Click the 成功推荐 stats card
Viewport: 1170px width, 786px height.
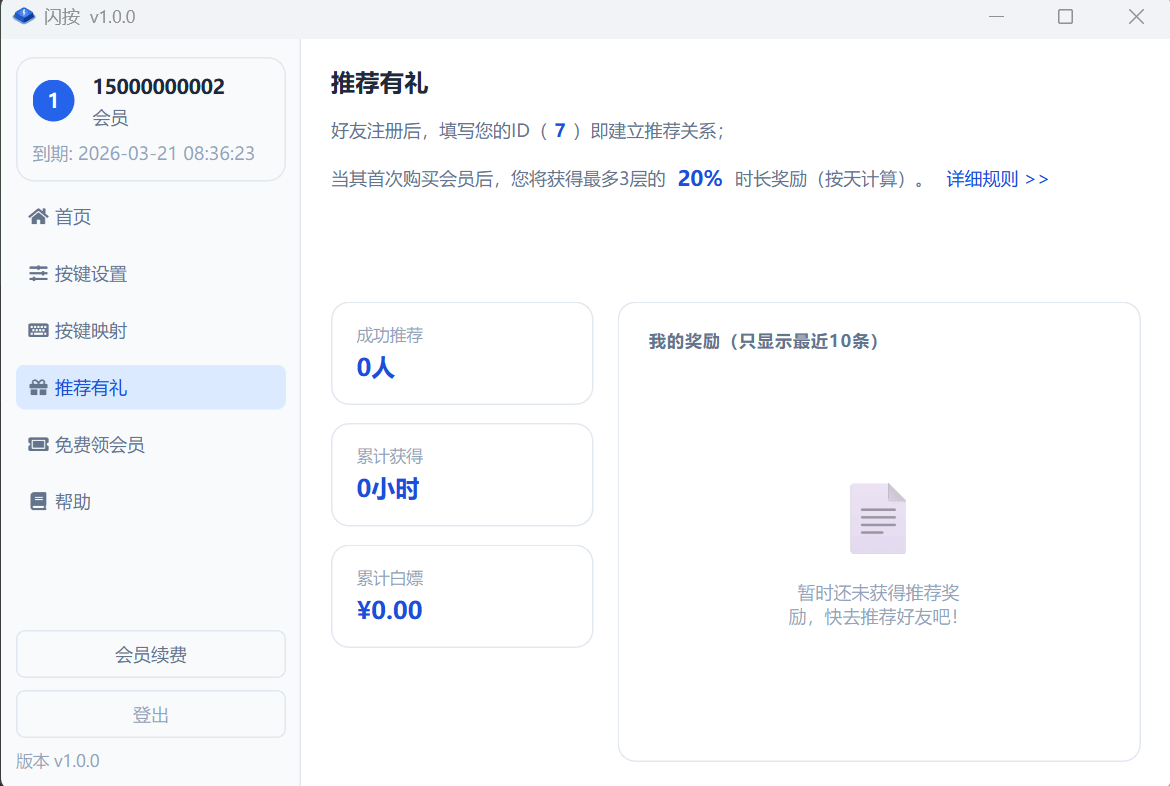point(462,353)
